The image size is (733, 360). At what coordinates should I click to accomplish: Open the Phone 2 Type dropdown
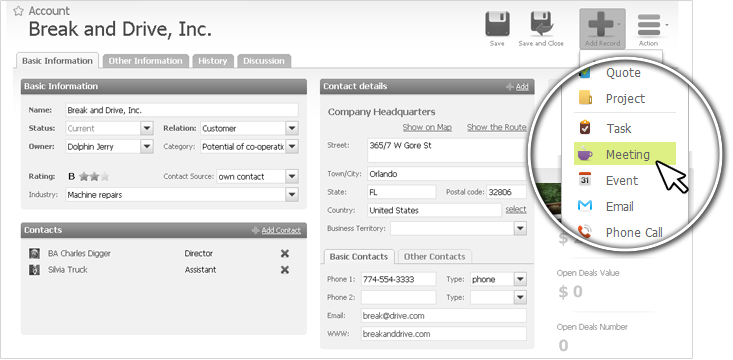click(x=520, y=297)
